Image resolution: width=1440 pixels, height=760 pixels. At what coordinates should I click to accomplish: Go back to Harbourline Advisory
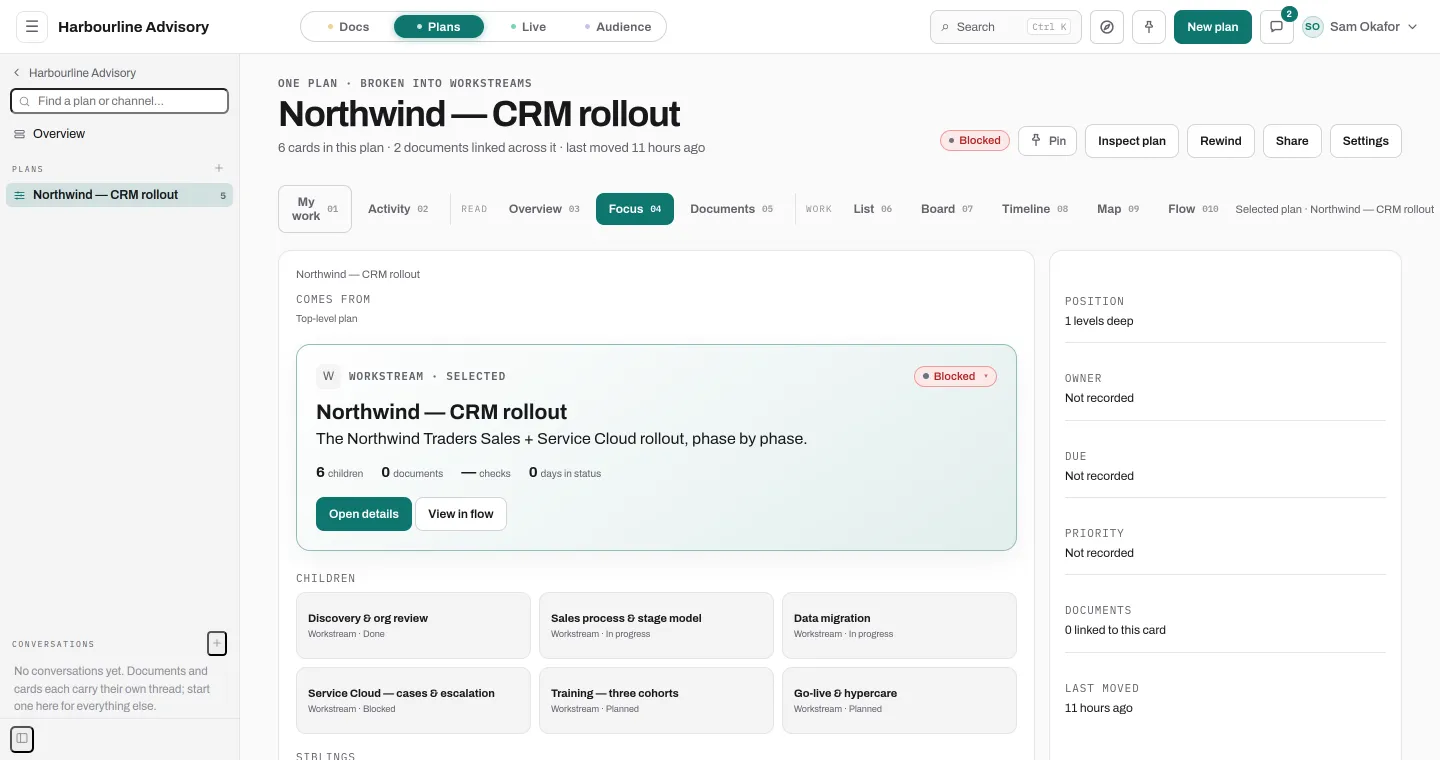[x=74, y=73]
